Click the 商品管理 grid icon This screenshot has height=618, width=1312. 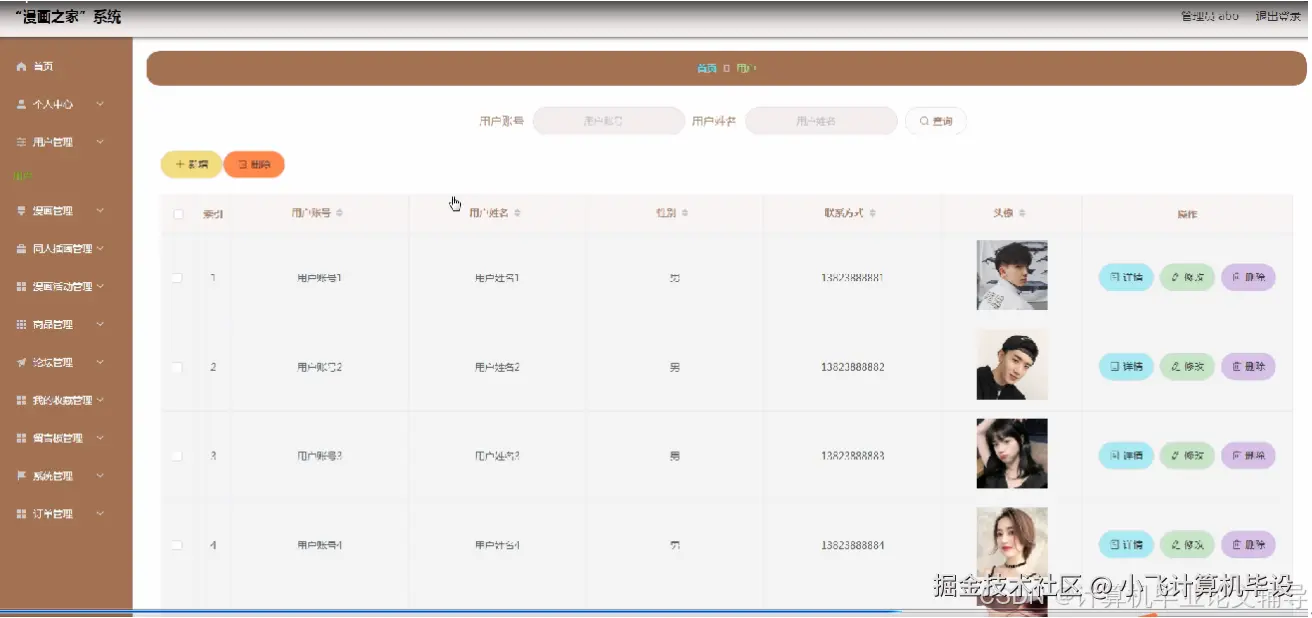coord(21,325)
